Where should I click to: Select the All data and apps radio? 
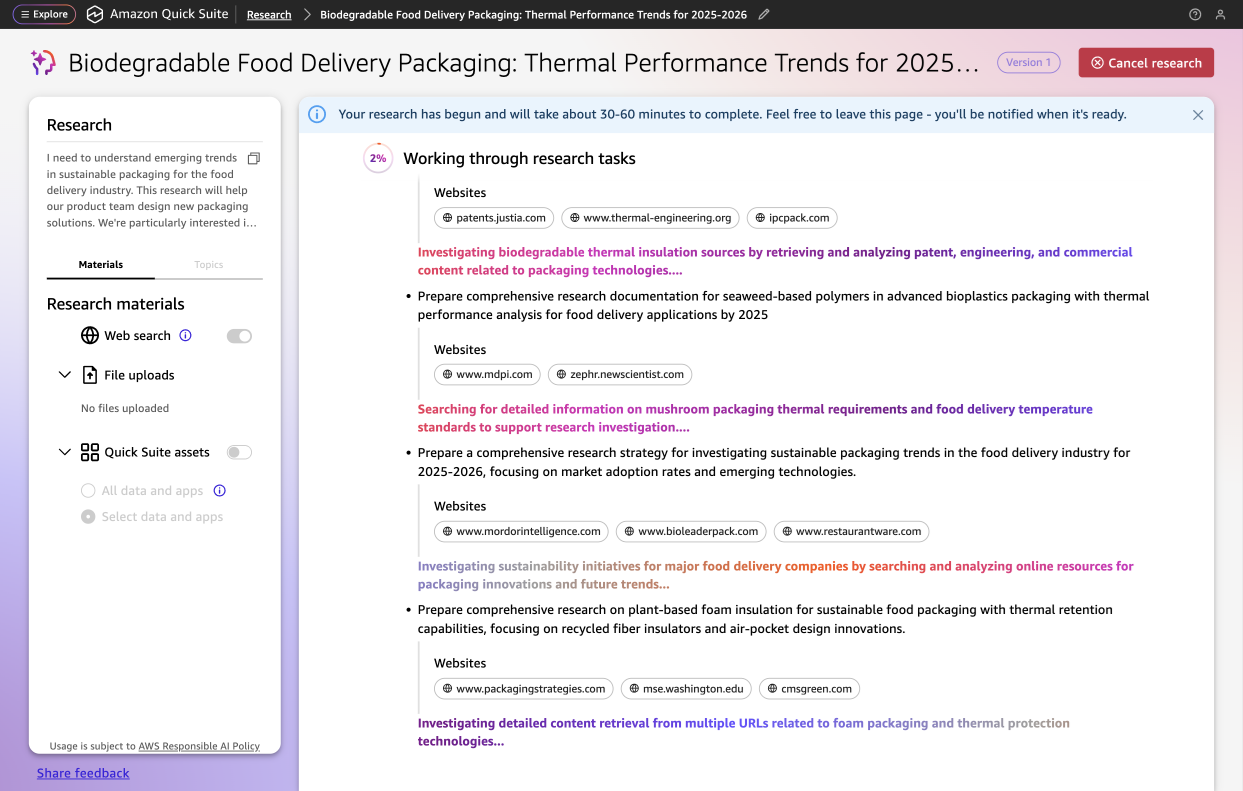click(88, 491)
